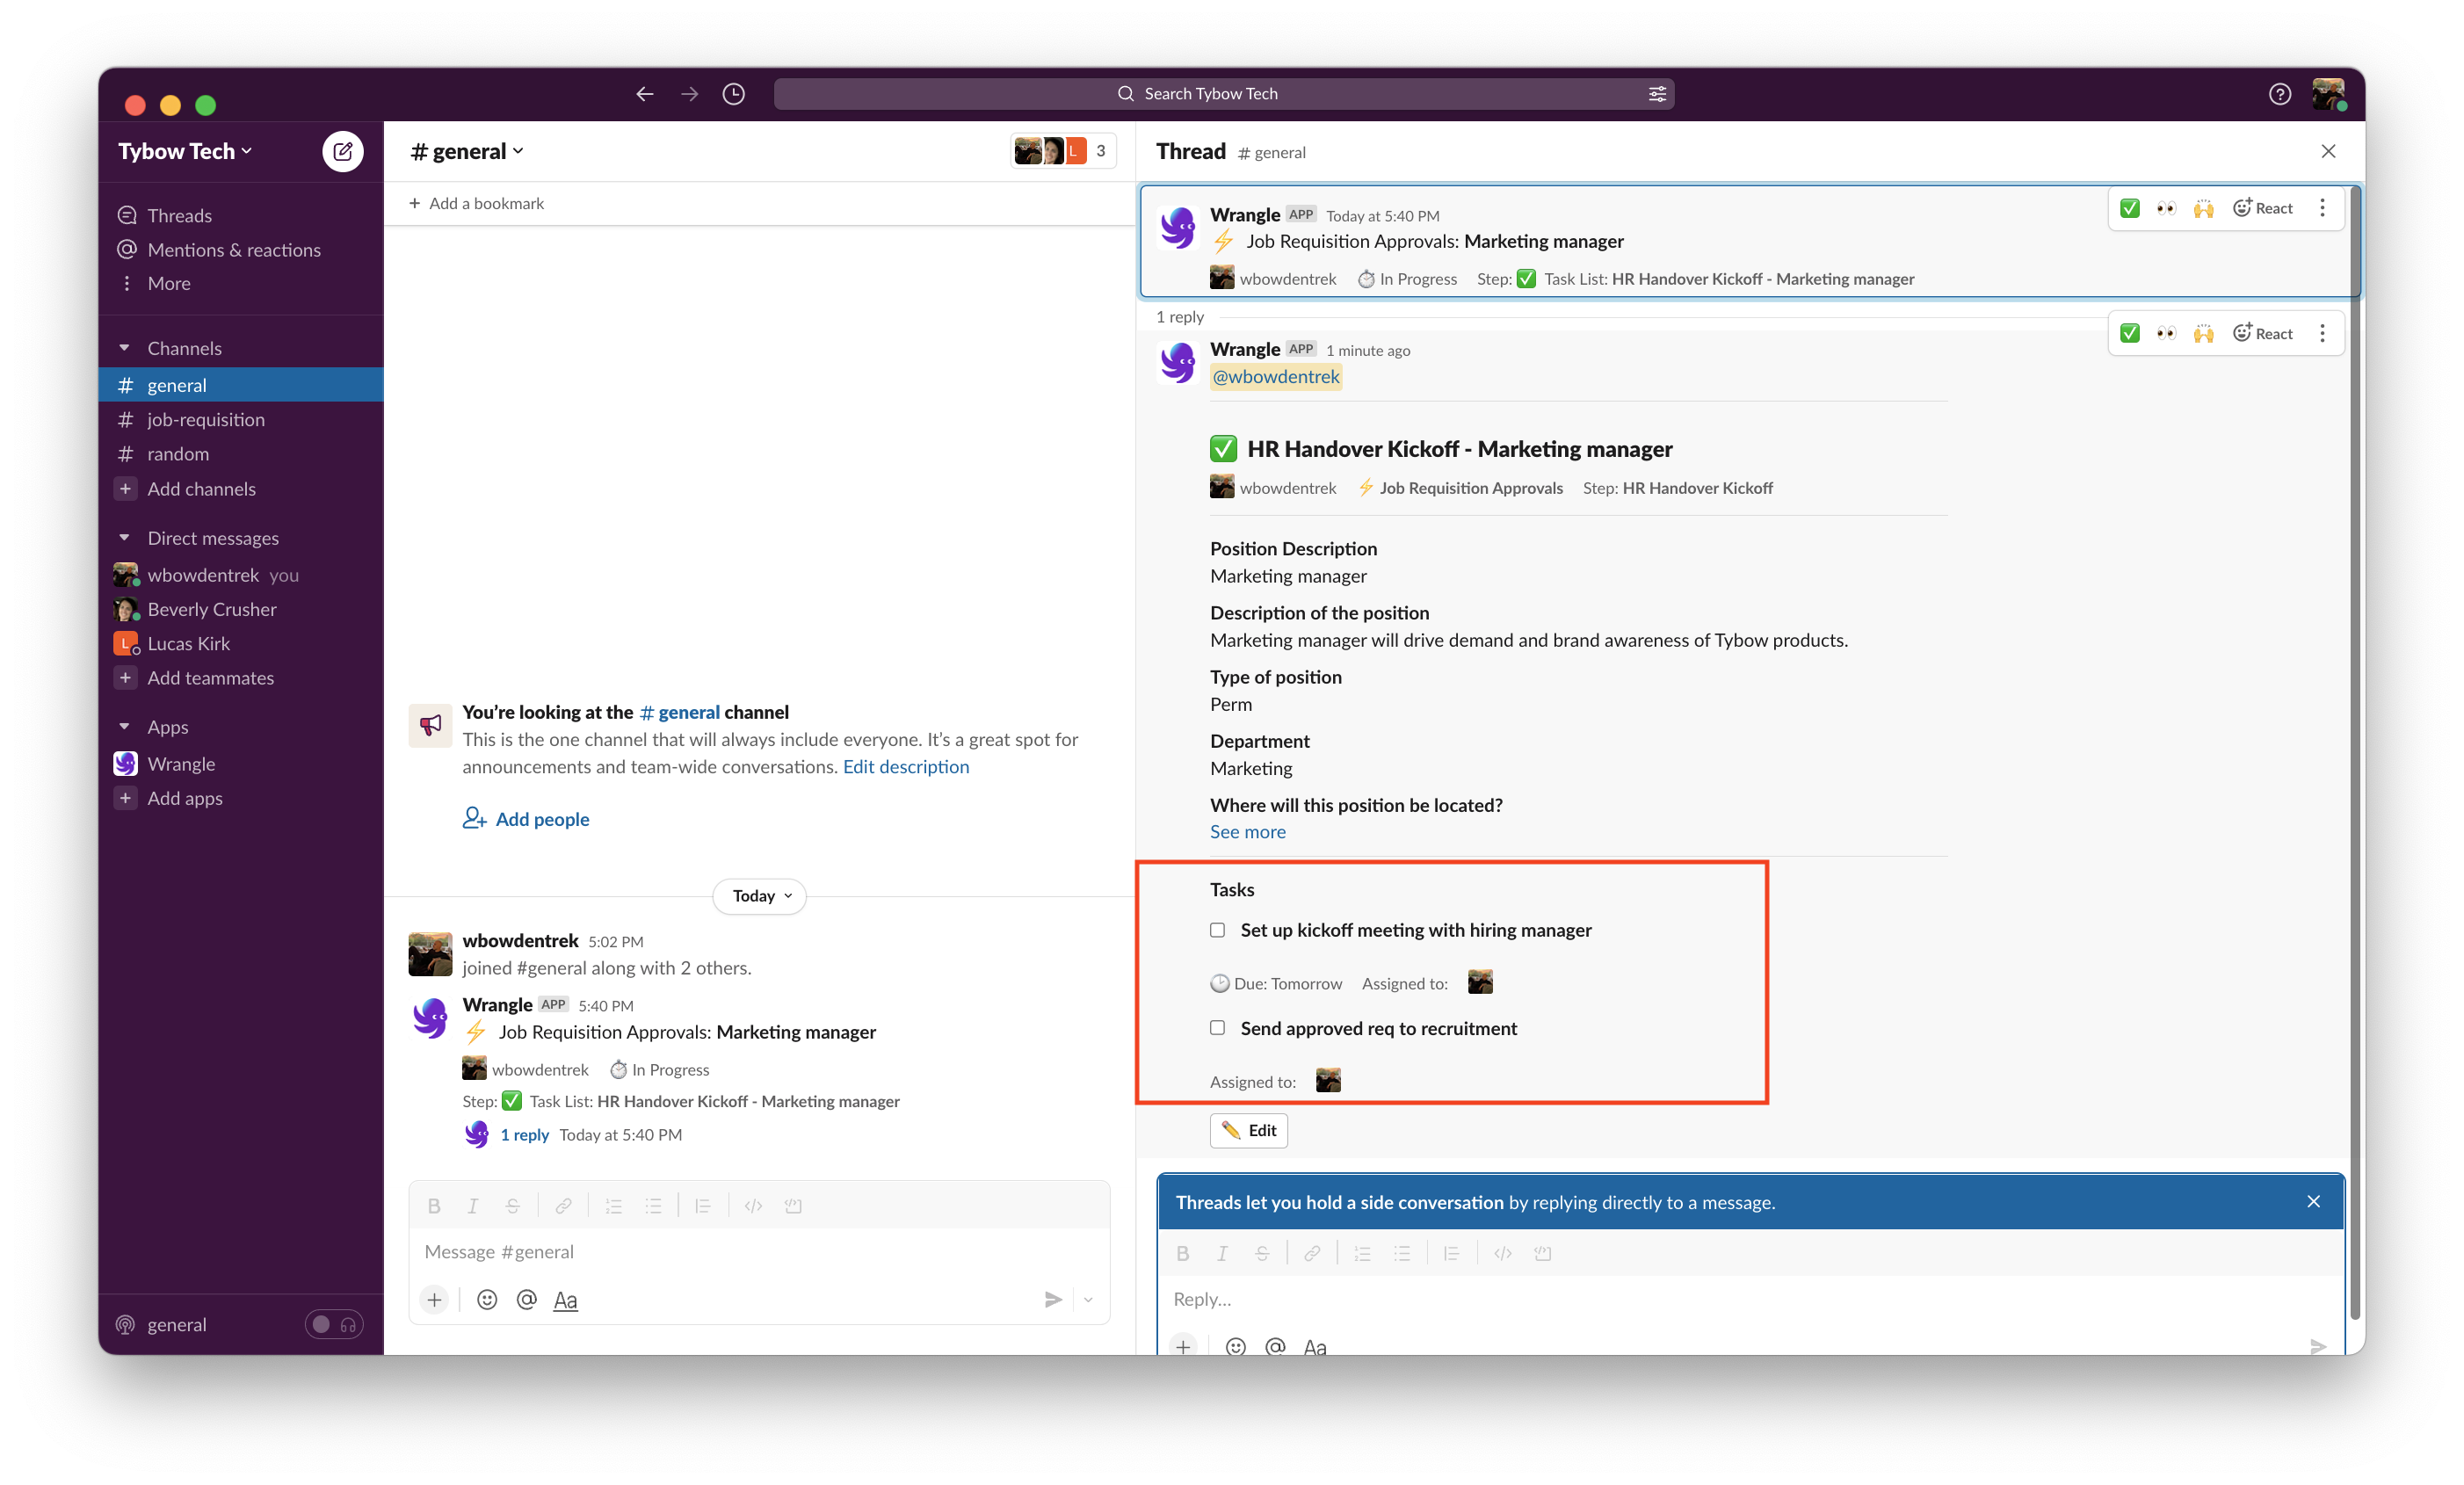Toggle bold in the channel composer

point(434,1206)
